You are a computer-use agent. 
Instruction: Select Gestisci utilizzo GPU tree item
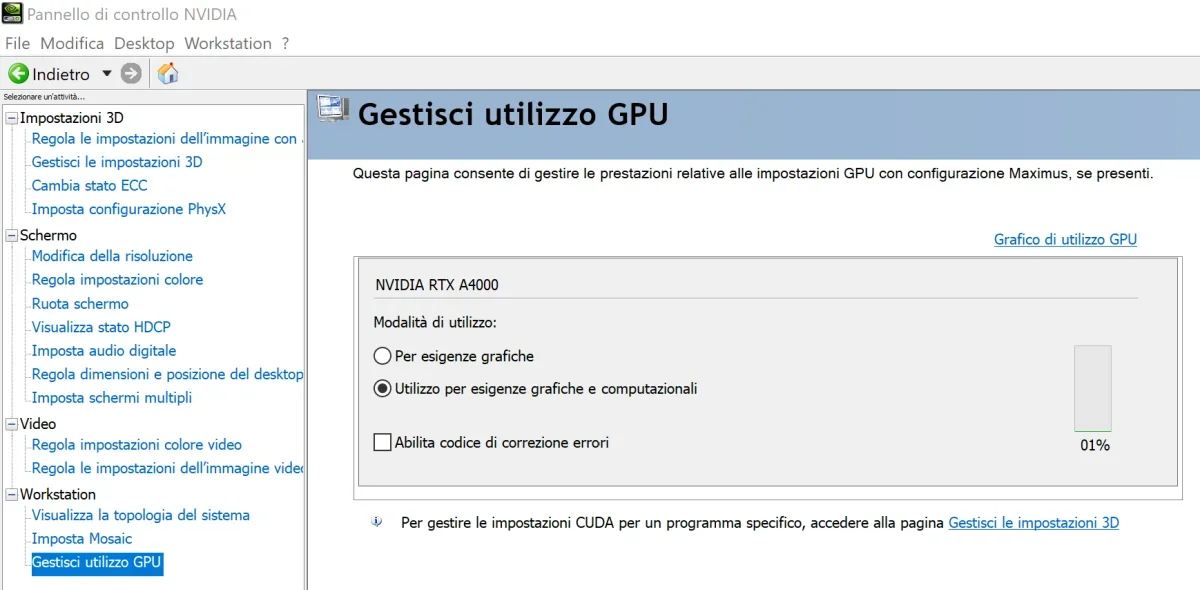coord(97,563)
